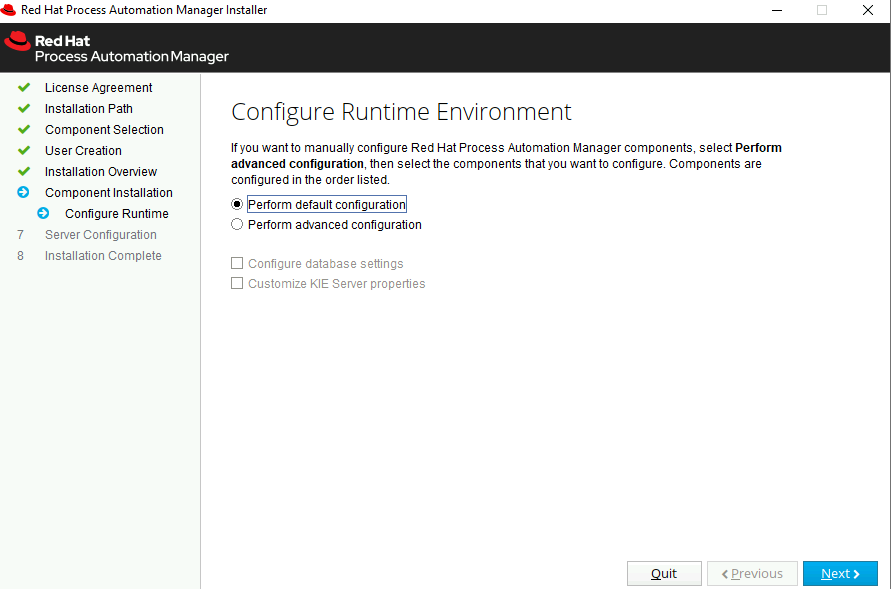Go to Component Selection step
Screen dimensions: 892x589
104,130
